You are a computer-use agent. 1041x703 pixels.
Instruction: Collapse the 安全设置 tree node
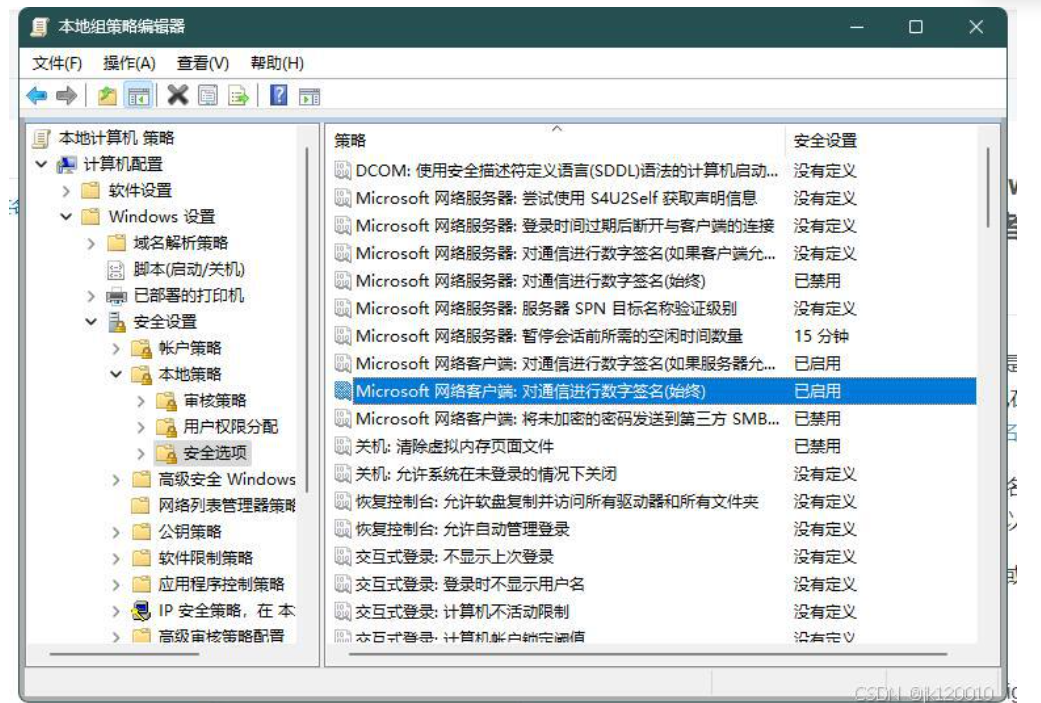click(91, 321)
